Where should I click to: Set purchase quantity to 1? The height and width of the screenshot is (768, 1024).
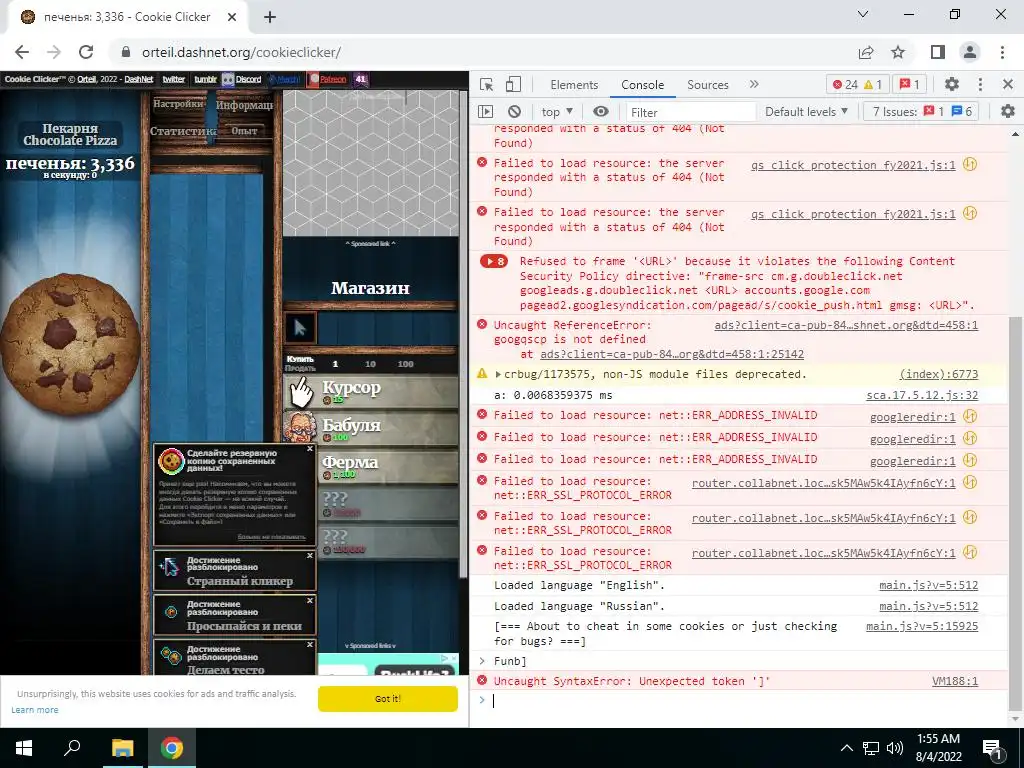coord(335,364)
